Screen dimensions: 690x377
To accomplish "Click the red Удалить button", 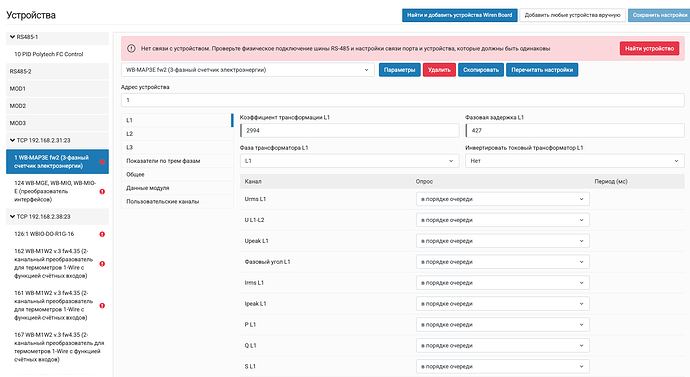I will click(439, 70).
